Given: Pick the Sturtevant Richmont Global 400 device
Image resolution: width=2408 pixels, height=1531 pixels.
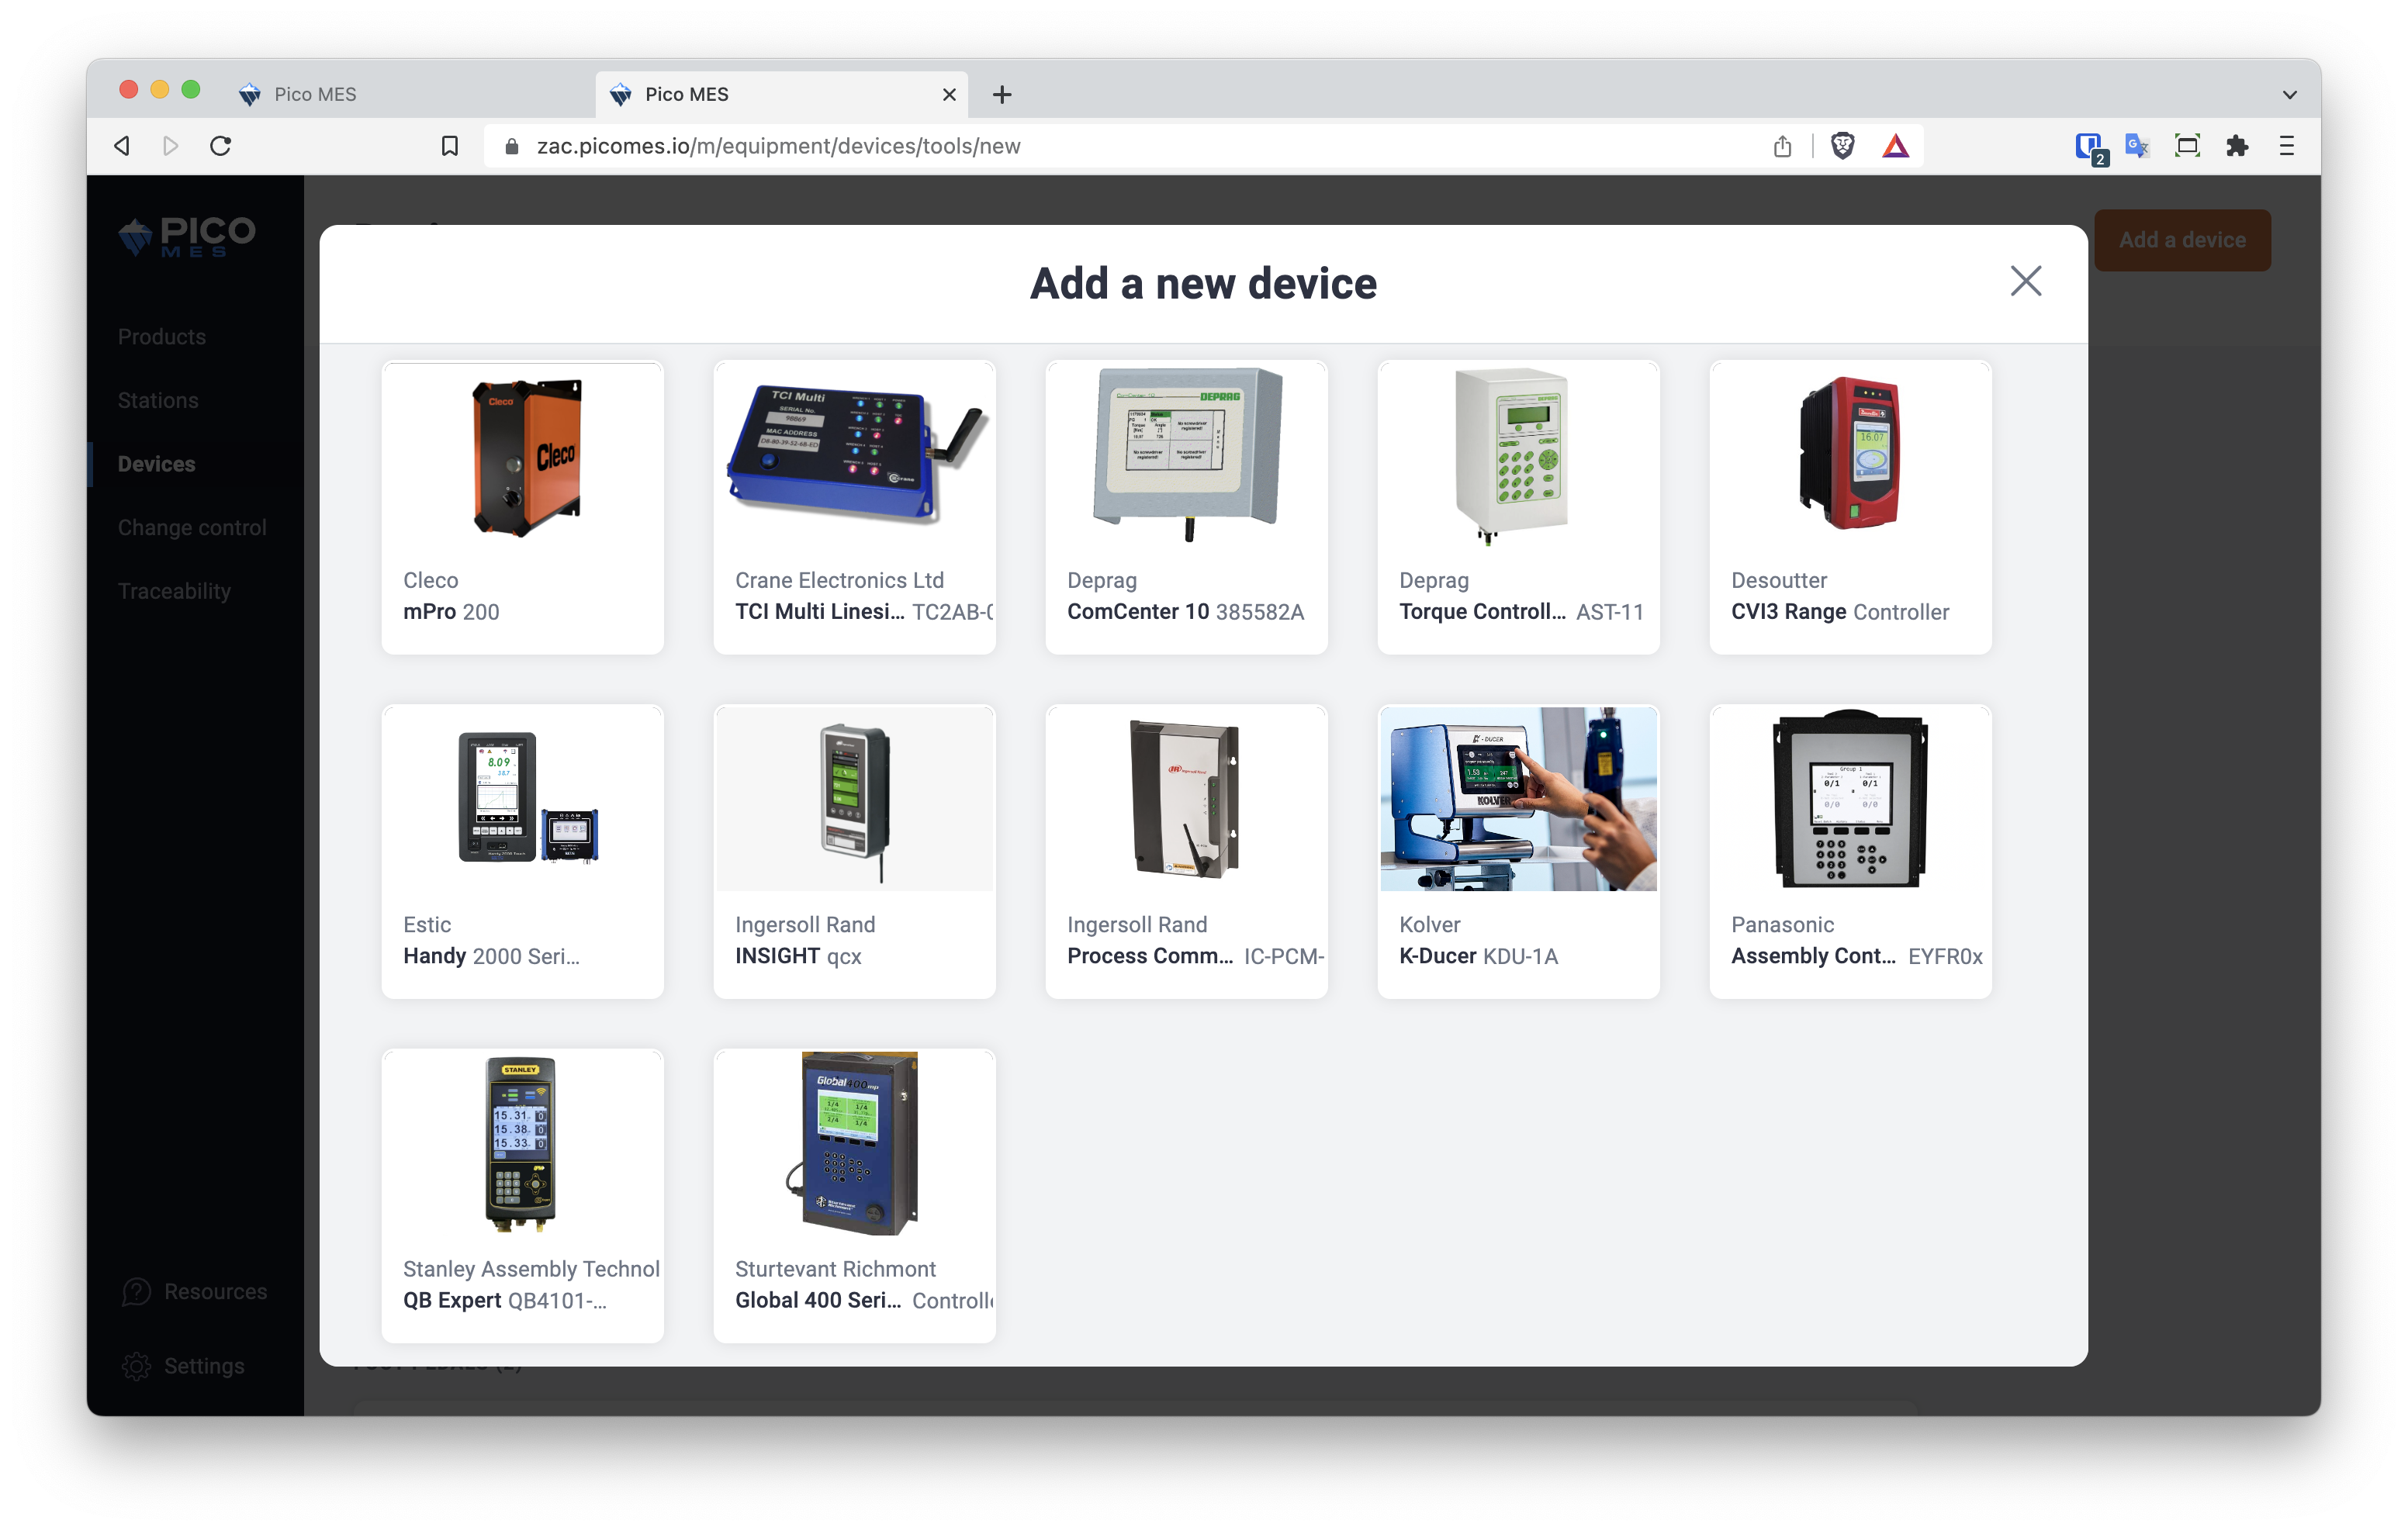Looking at the screenshot, I should coord(854,1196).
